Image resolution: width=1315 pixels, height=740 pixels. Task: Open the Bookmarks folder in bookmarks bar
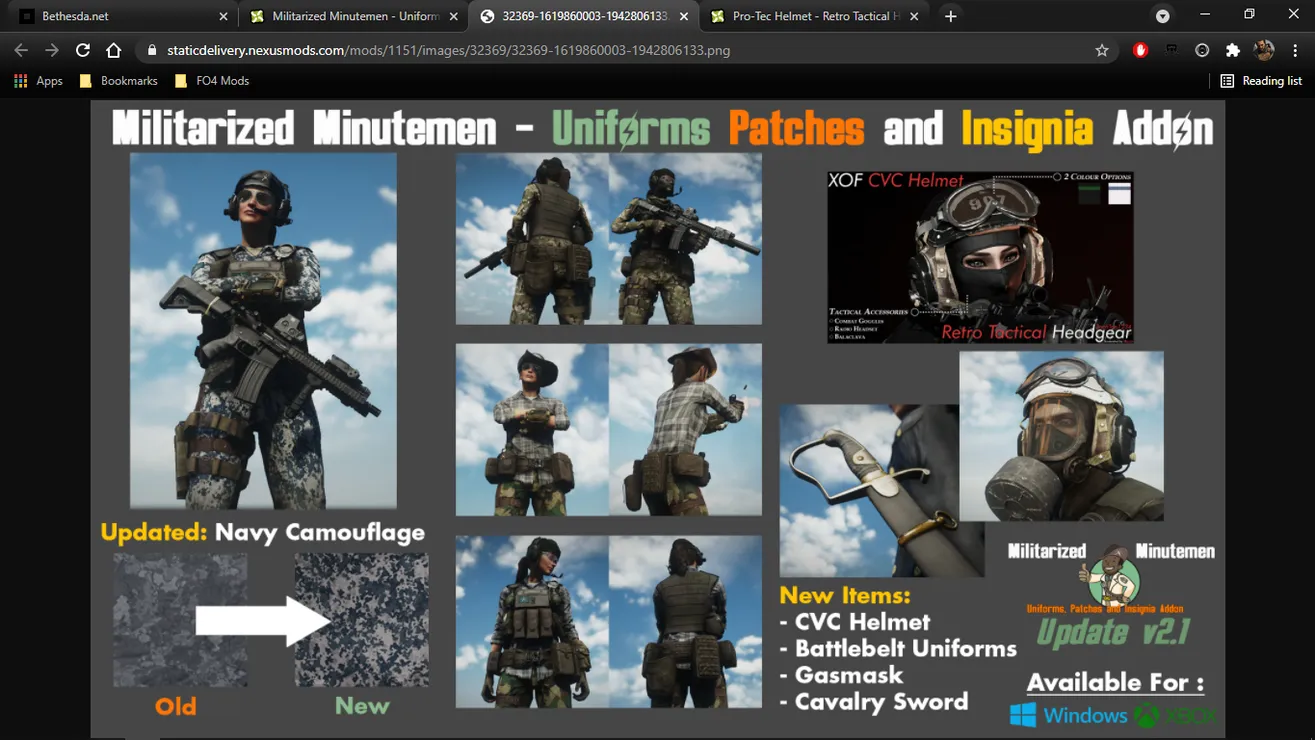pyautogui.click(x=119, y=81)
